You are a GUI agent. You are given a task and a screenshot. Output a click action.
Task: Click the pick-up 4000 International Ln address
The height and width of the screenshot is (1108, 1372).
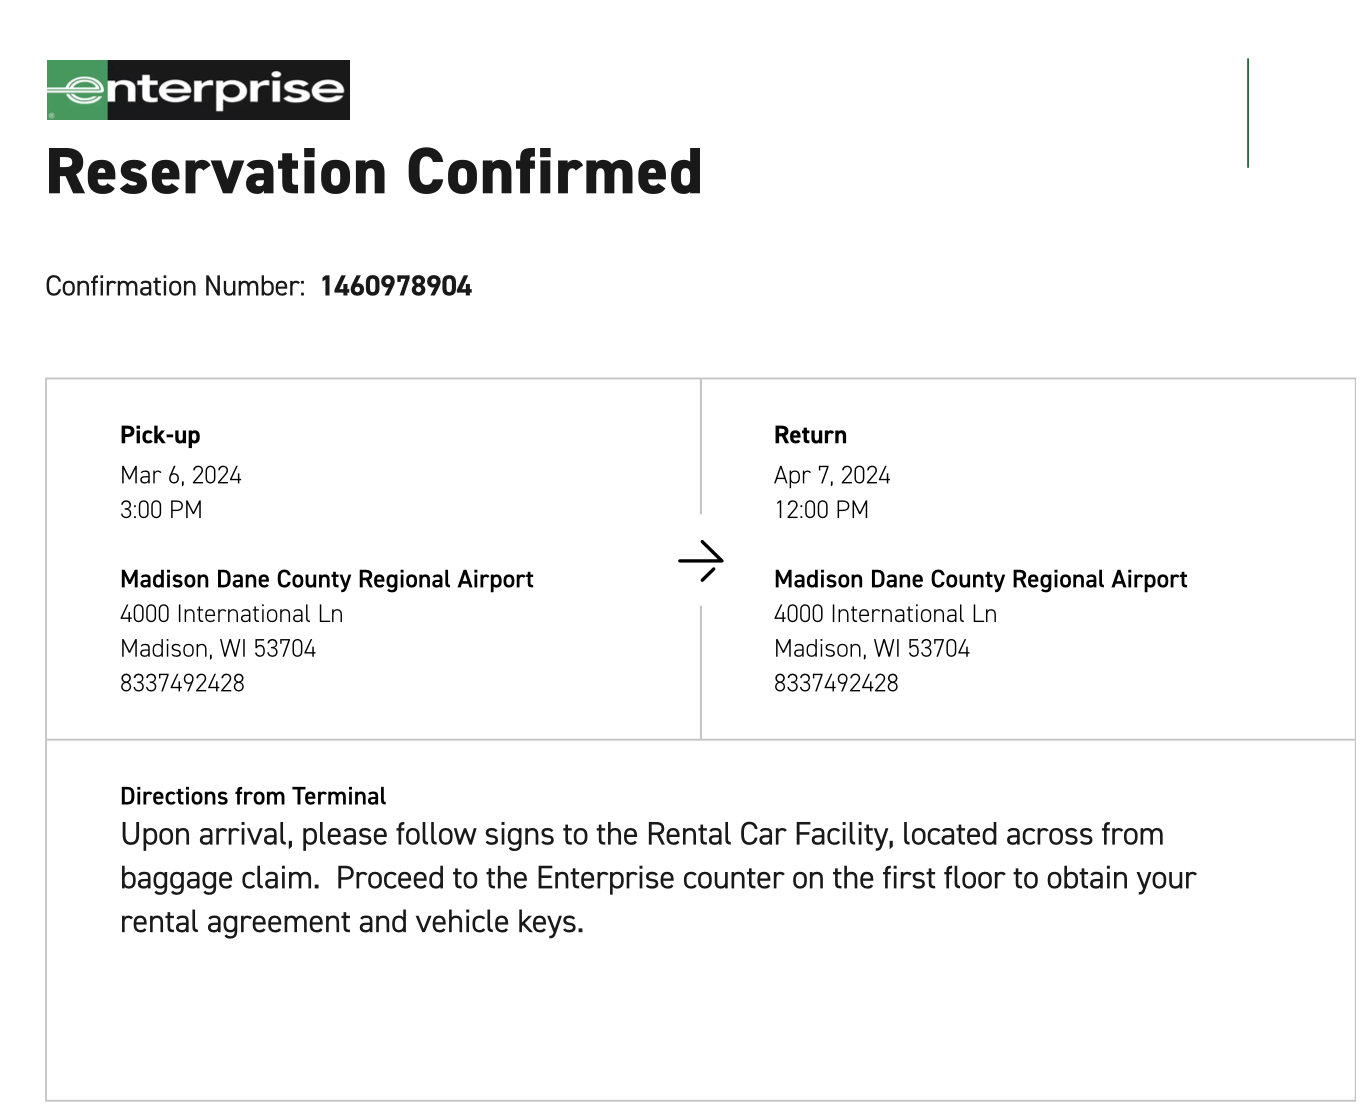231,614
